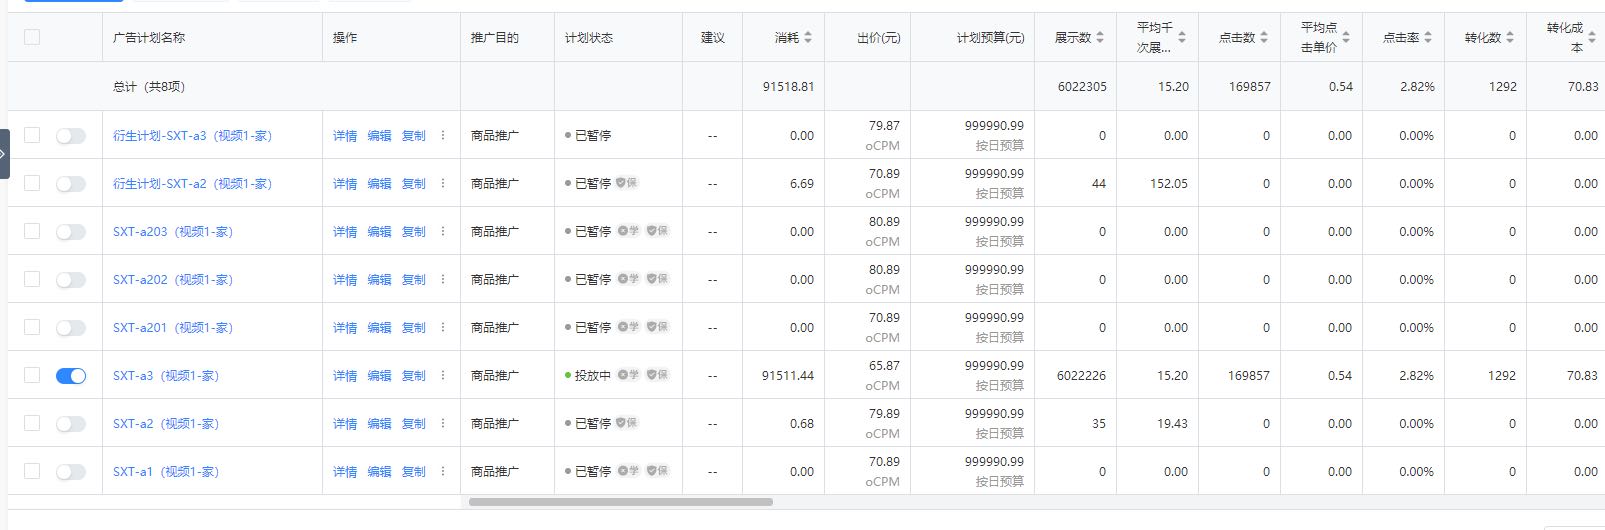Click 学 learning badge on SXT-a202 row
Image resolution: width=1605 pixels, height=530 pixels.
(628, 279)
